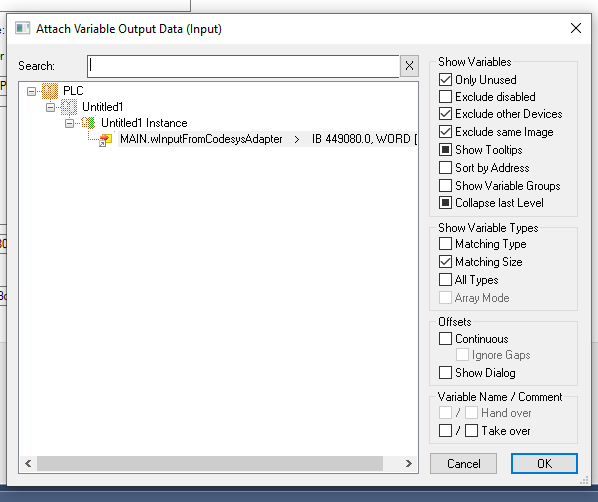Click the Untitled1 Instance icon
This screenshot has height=502, width=598.
(x=88, y=123)
